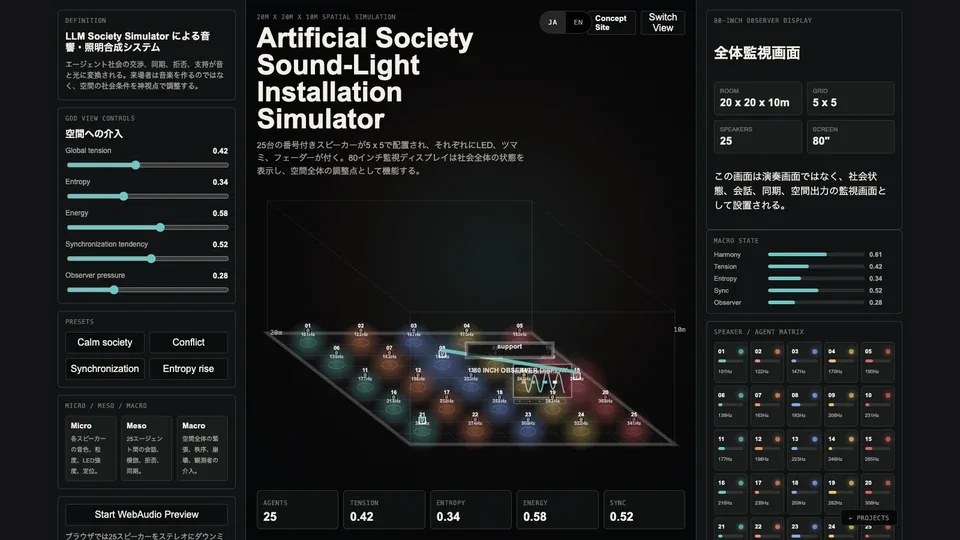This screenshot has width=960, height=540.
Task: Click the AGENTS 25 stat card
Action: pyautogui.click(x=298, y=509)
